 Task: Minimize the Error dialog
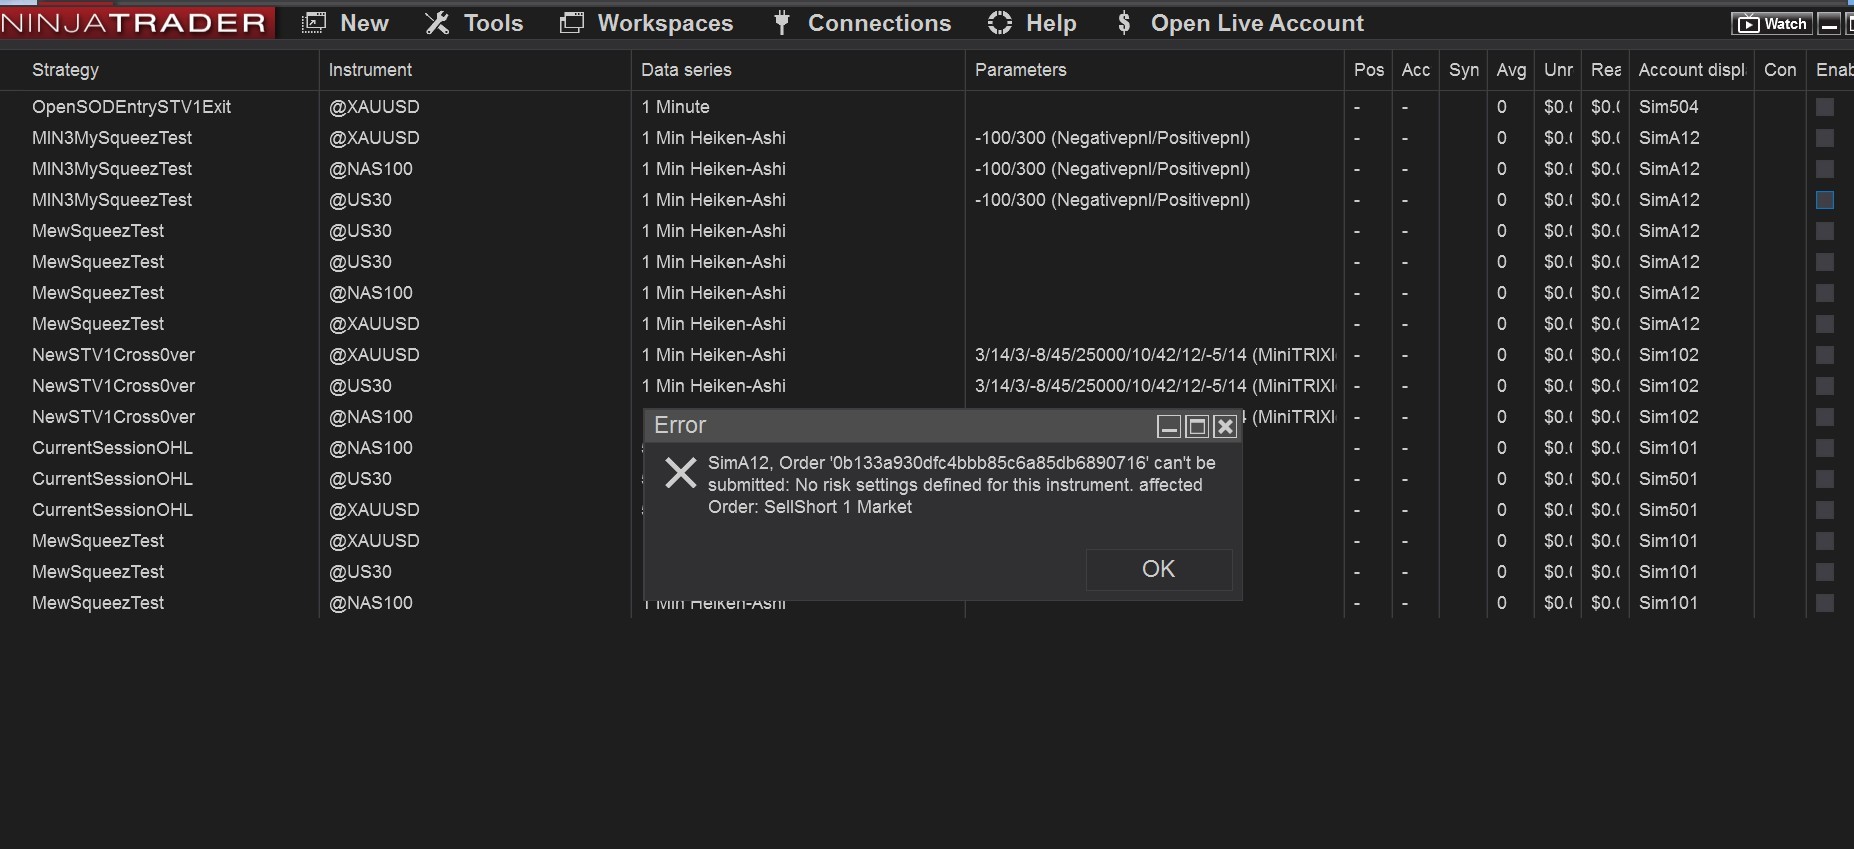click(1168, 427)
